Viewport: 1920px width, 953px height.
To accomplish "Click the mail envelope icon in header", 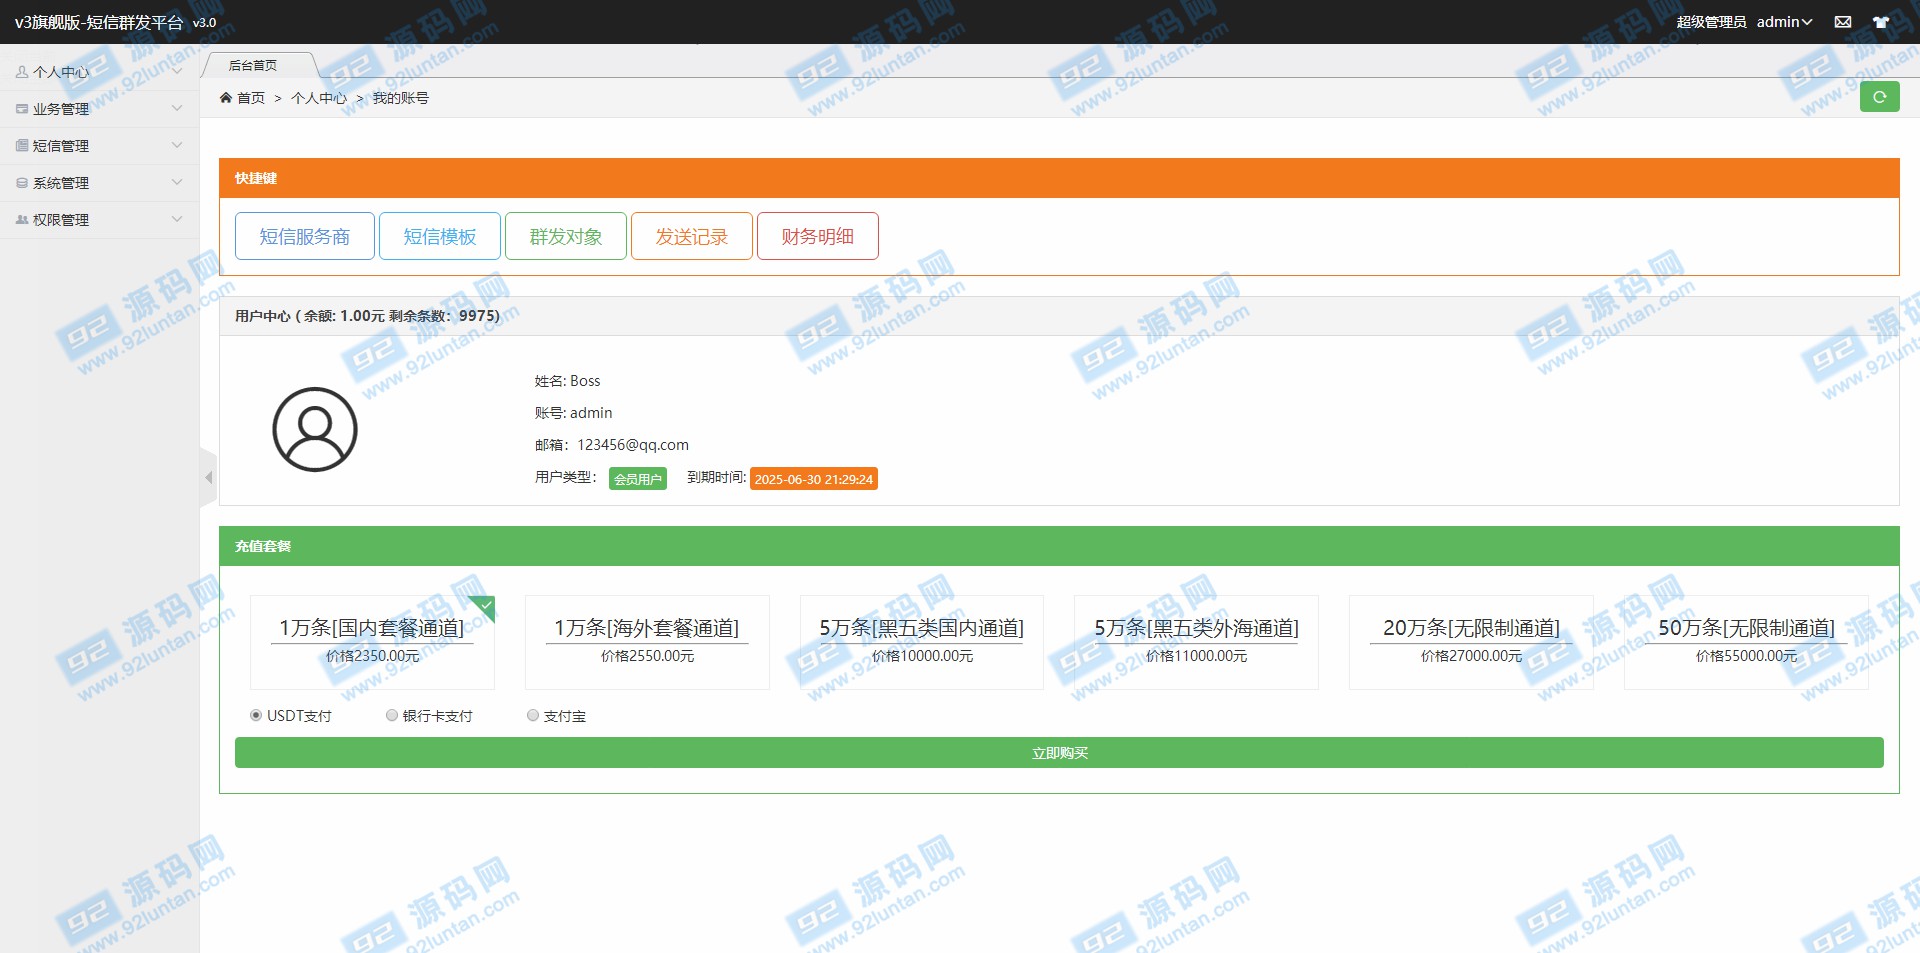I will tap(1843, 22).
